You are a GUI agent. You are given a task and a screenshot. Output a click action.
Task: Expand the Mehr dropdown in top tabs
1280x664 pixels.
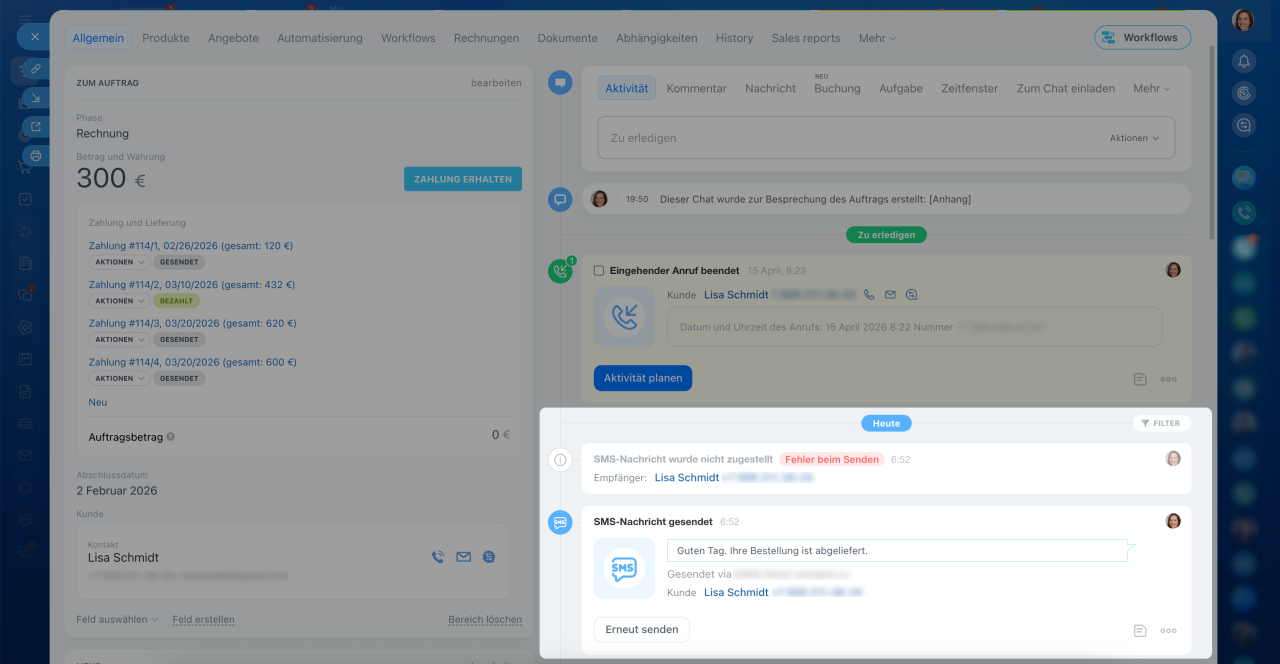pos(877,38)
